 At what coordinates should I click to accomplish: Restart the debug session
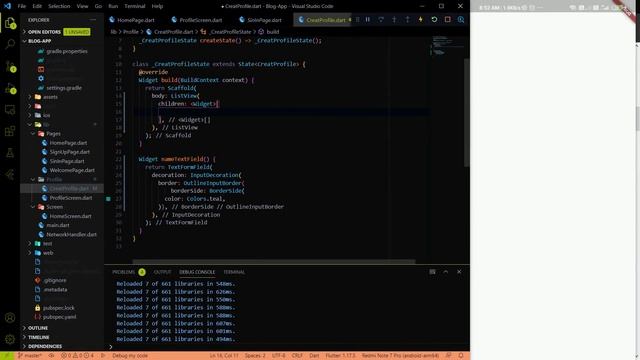click(434, 20)
